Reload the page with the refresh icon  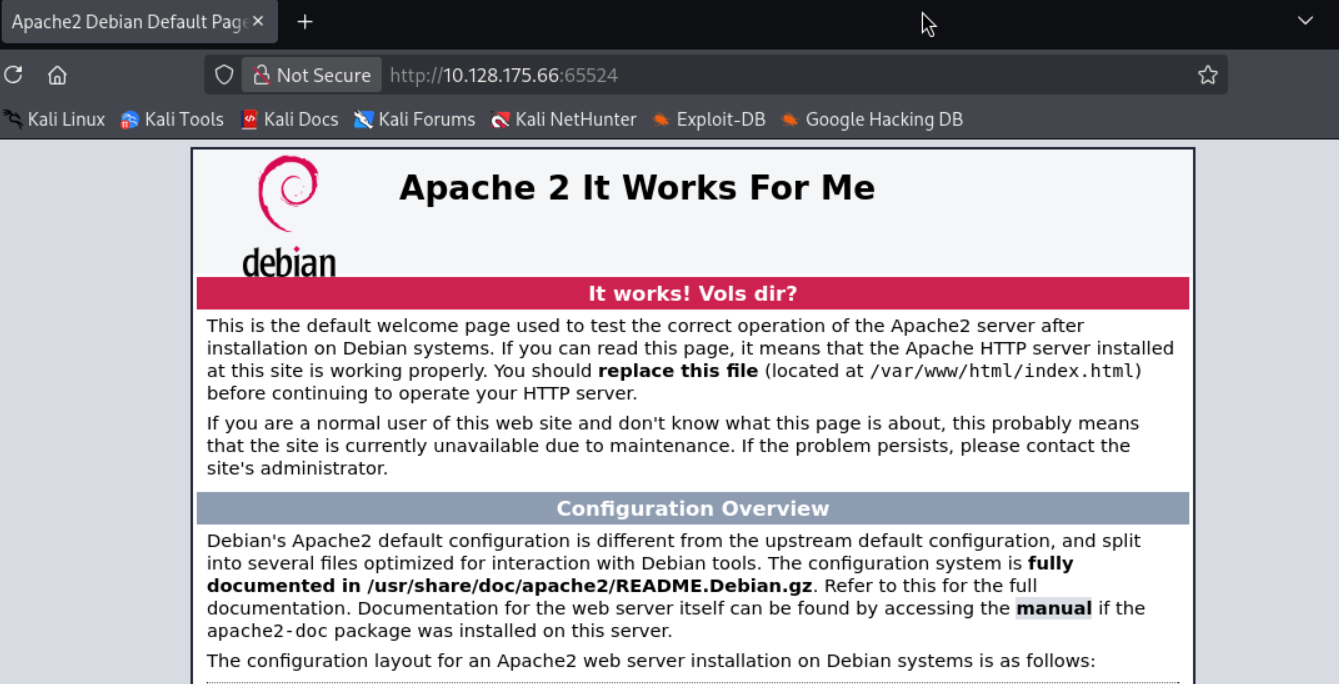(x=13, y=75)
